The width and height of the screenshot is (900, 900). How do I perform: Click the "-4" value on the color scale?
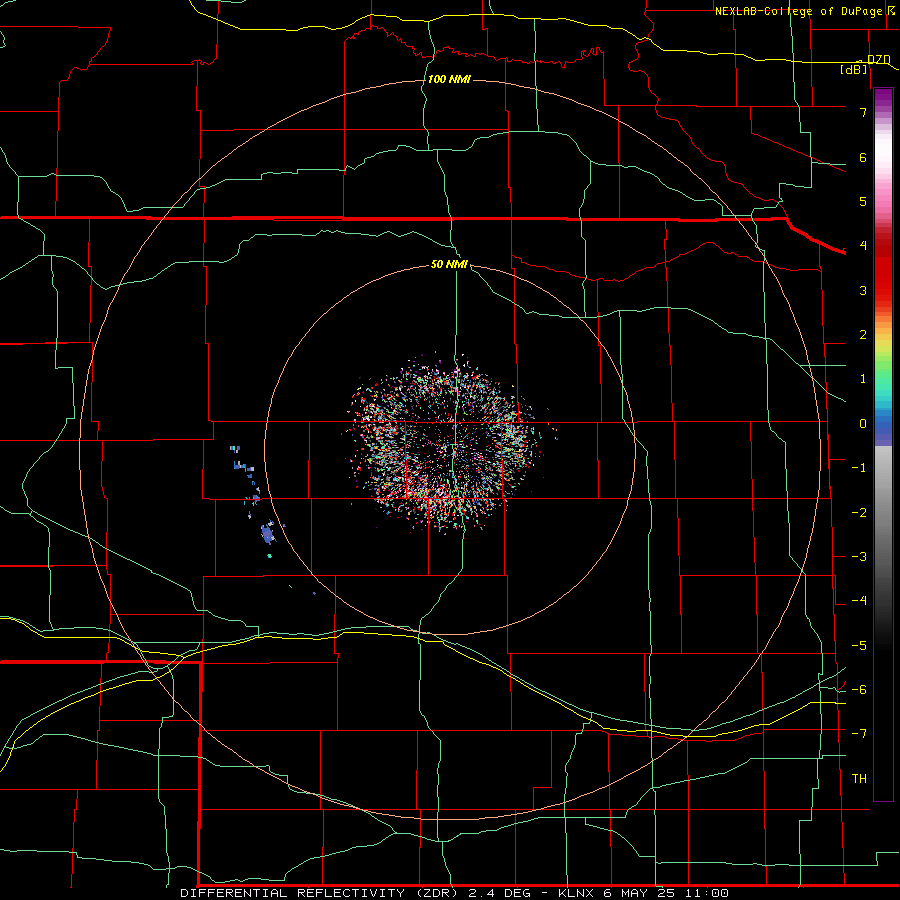pyautogui.click(x=859, y=601)
